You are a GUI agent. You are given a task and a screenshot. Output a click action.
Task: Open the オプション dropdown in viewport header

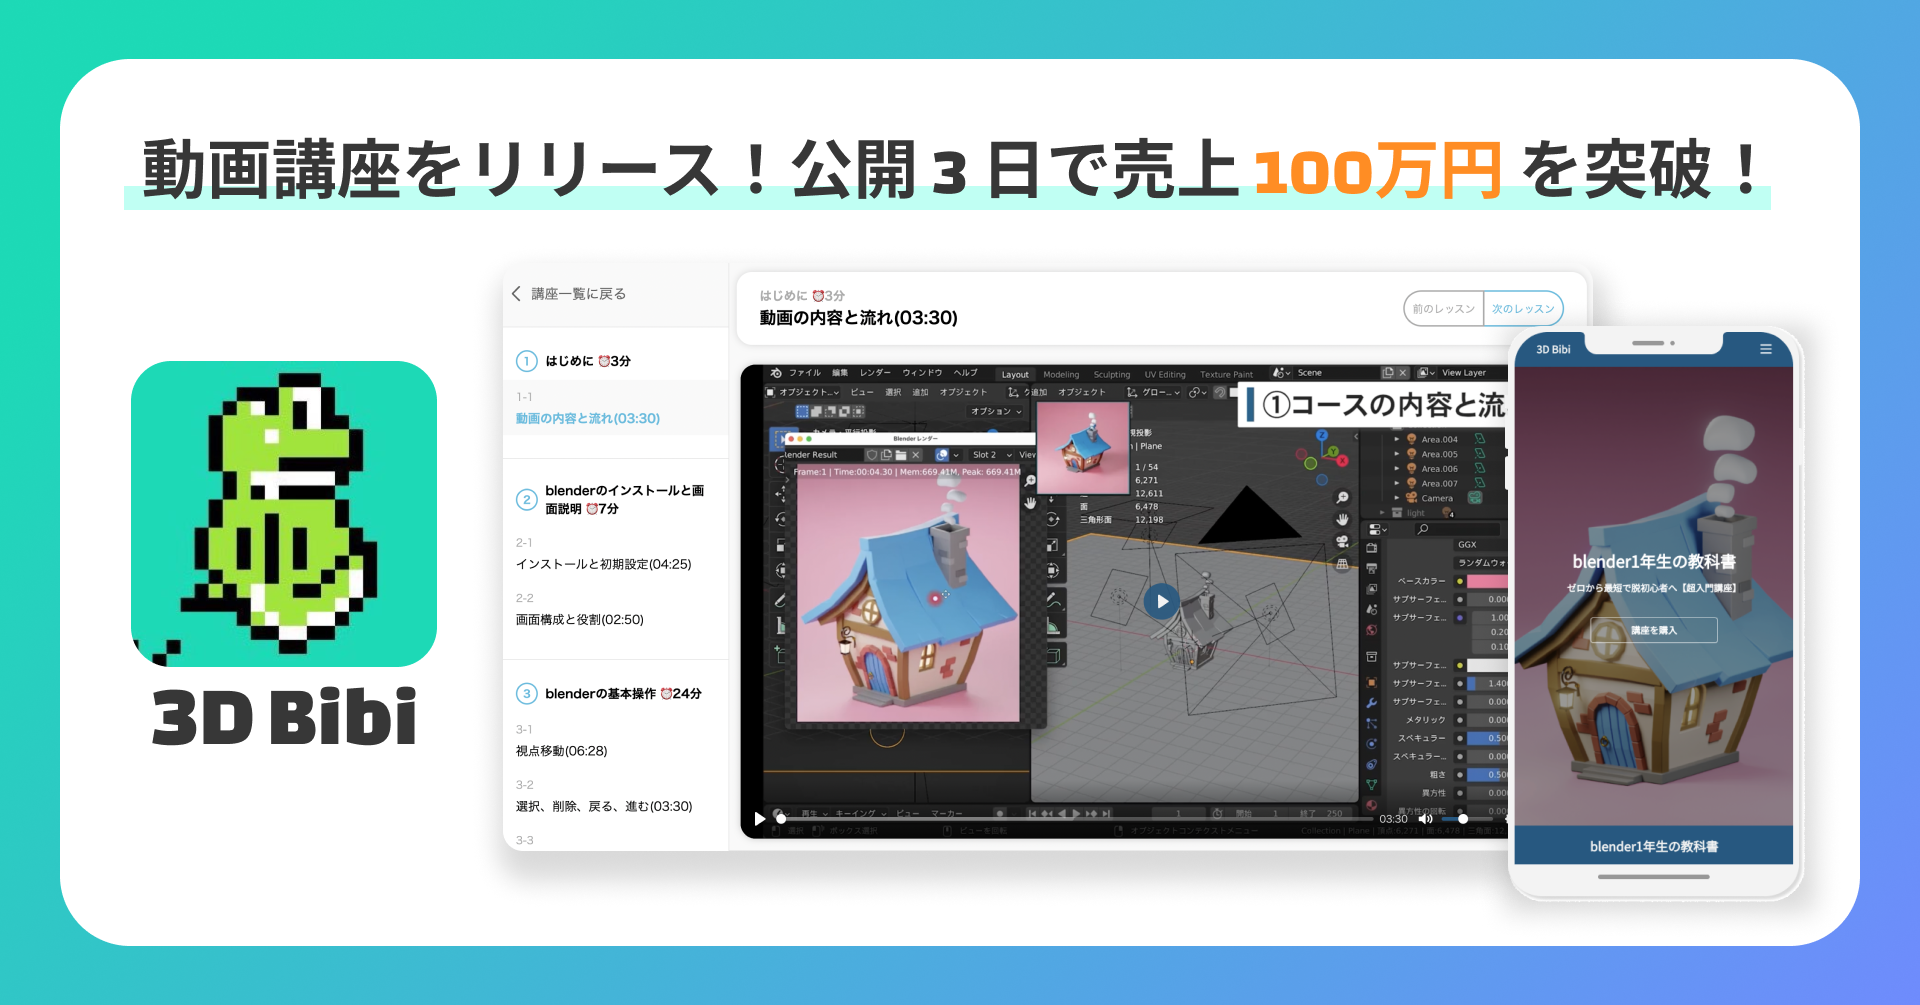pyautogui.click(x=996, y=411)
